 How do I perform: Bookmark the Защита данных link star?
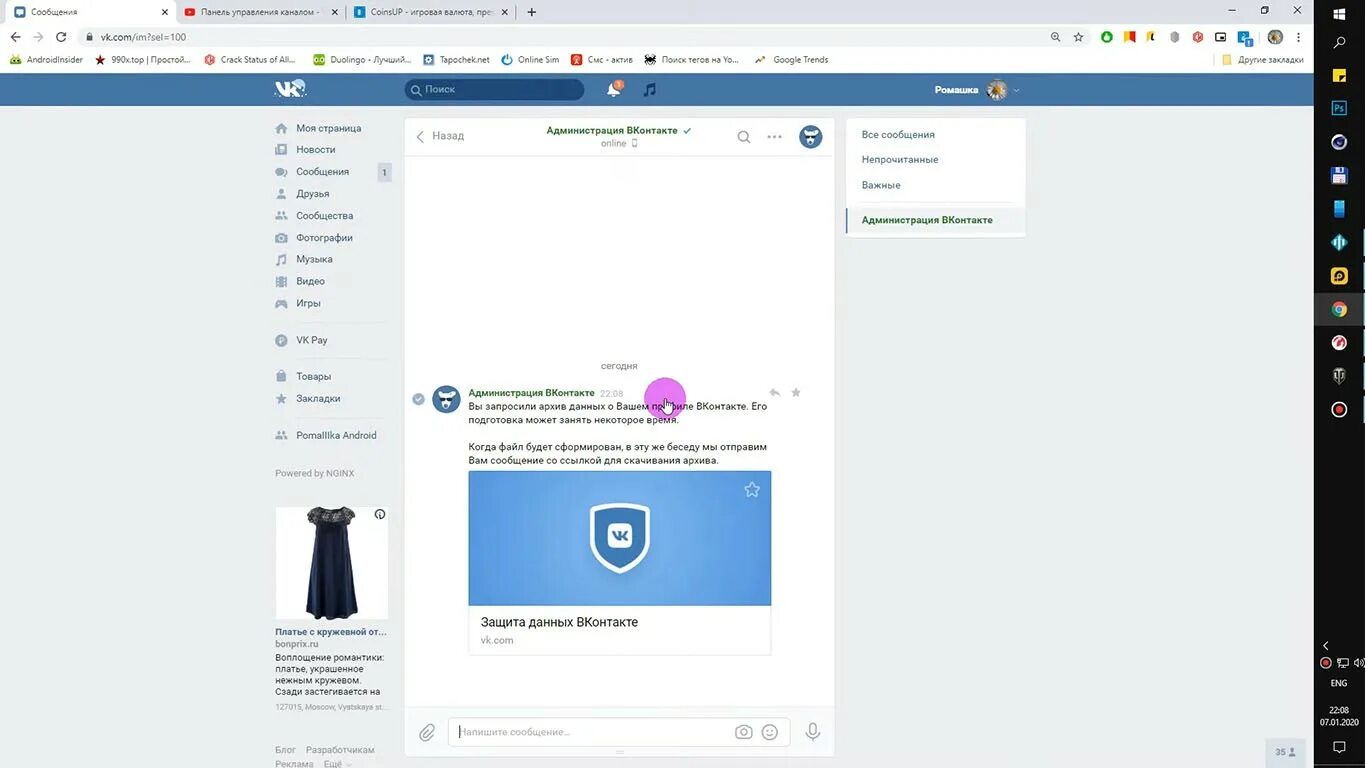click(x=752, y=489)
